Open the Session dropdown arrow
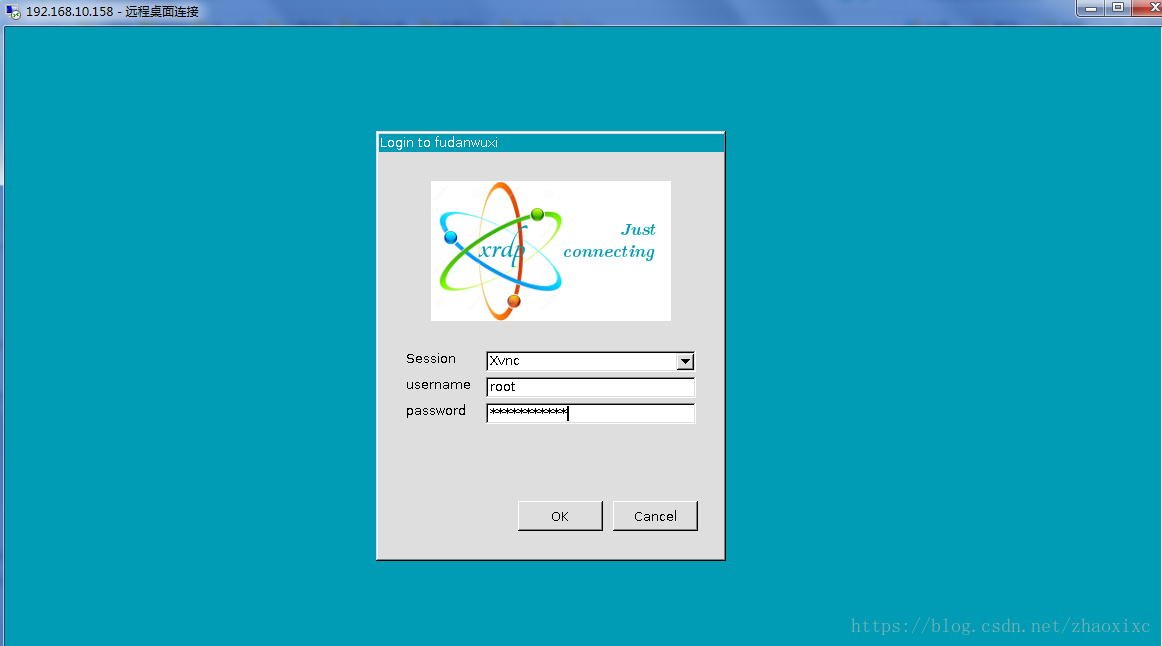The image size is (1162, 646). pyautogui.click(x=685, y=361)
